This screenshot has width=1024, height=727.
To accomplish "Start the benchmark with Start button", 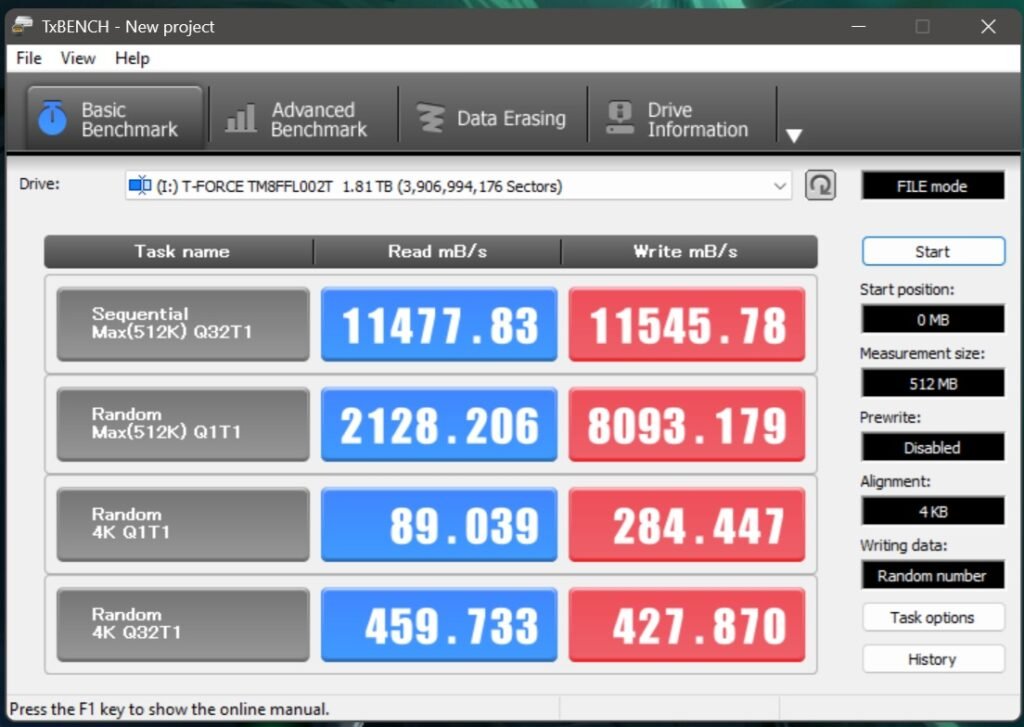I will (x=933, y=251).
